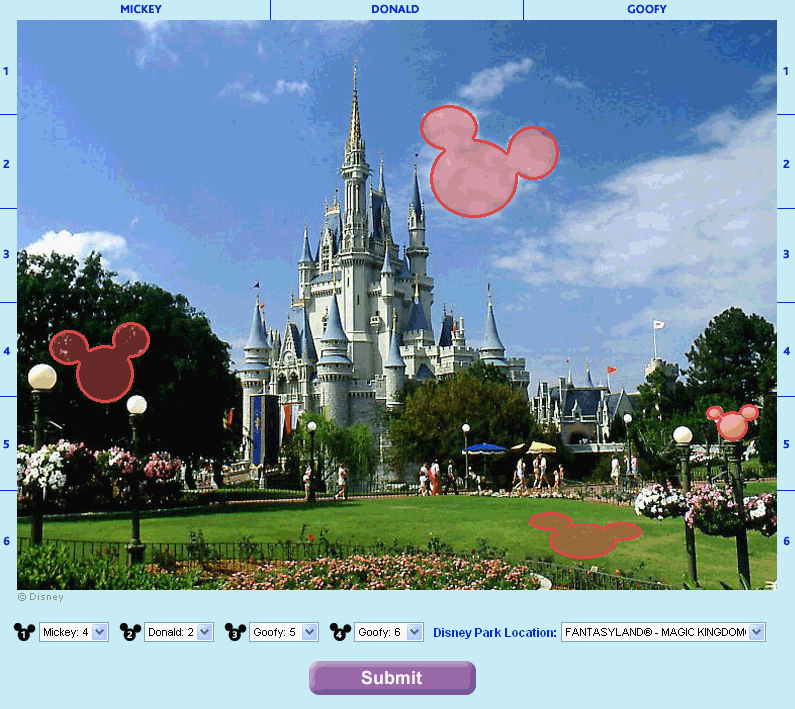Click the Submit button

coord(392,678)
